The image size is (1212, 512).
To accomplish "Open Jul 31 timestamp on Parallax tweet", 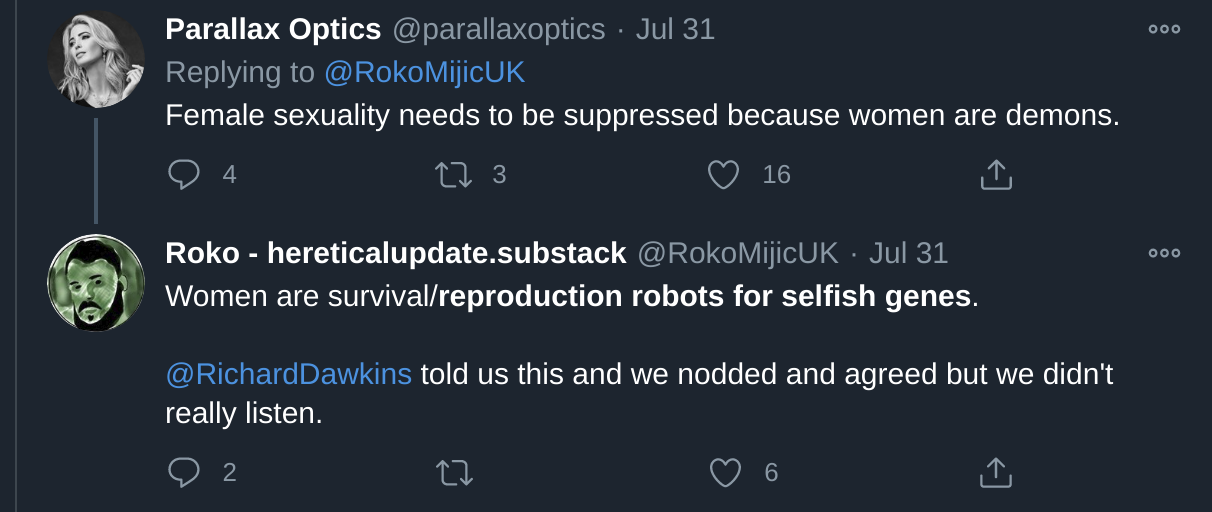I will click(x=675, y=30).
